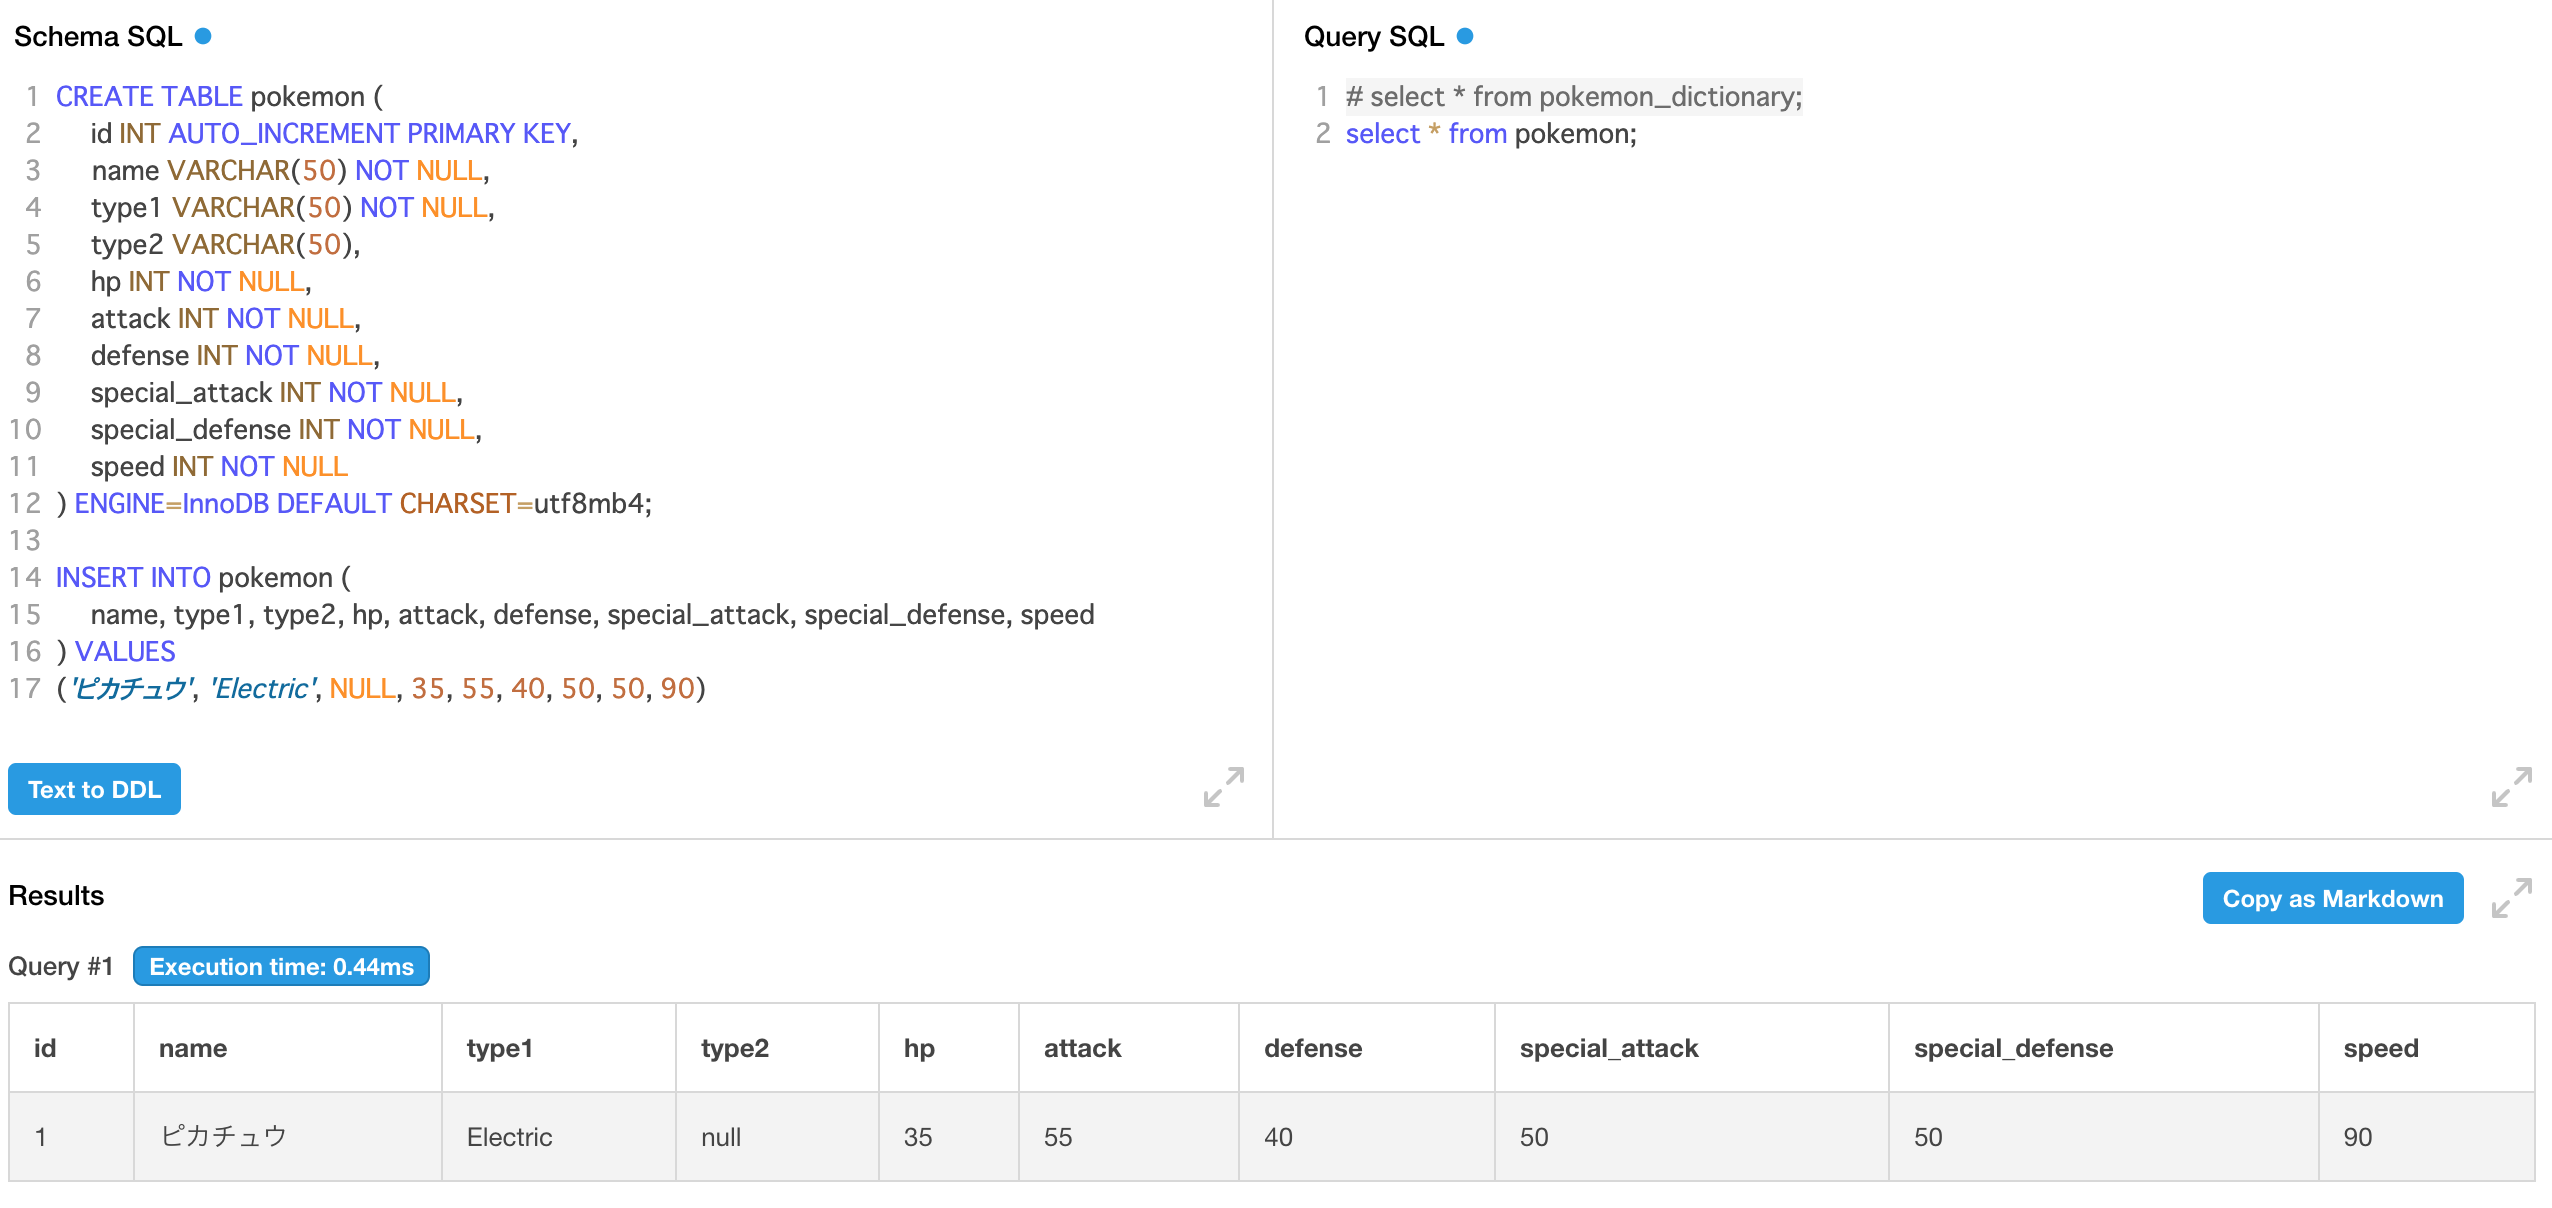Click the 'hp' column header
The width and height of the screenshot is (2552, 1208).
click(949, 1048)
